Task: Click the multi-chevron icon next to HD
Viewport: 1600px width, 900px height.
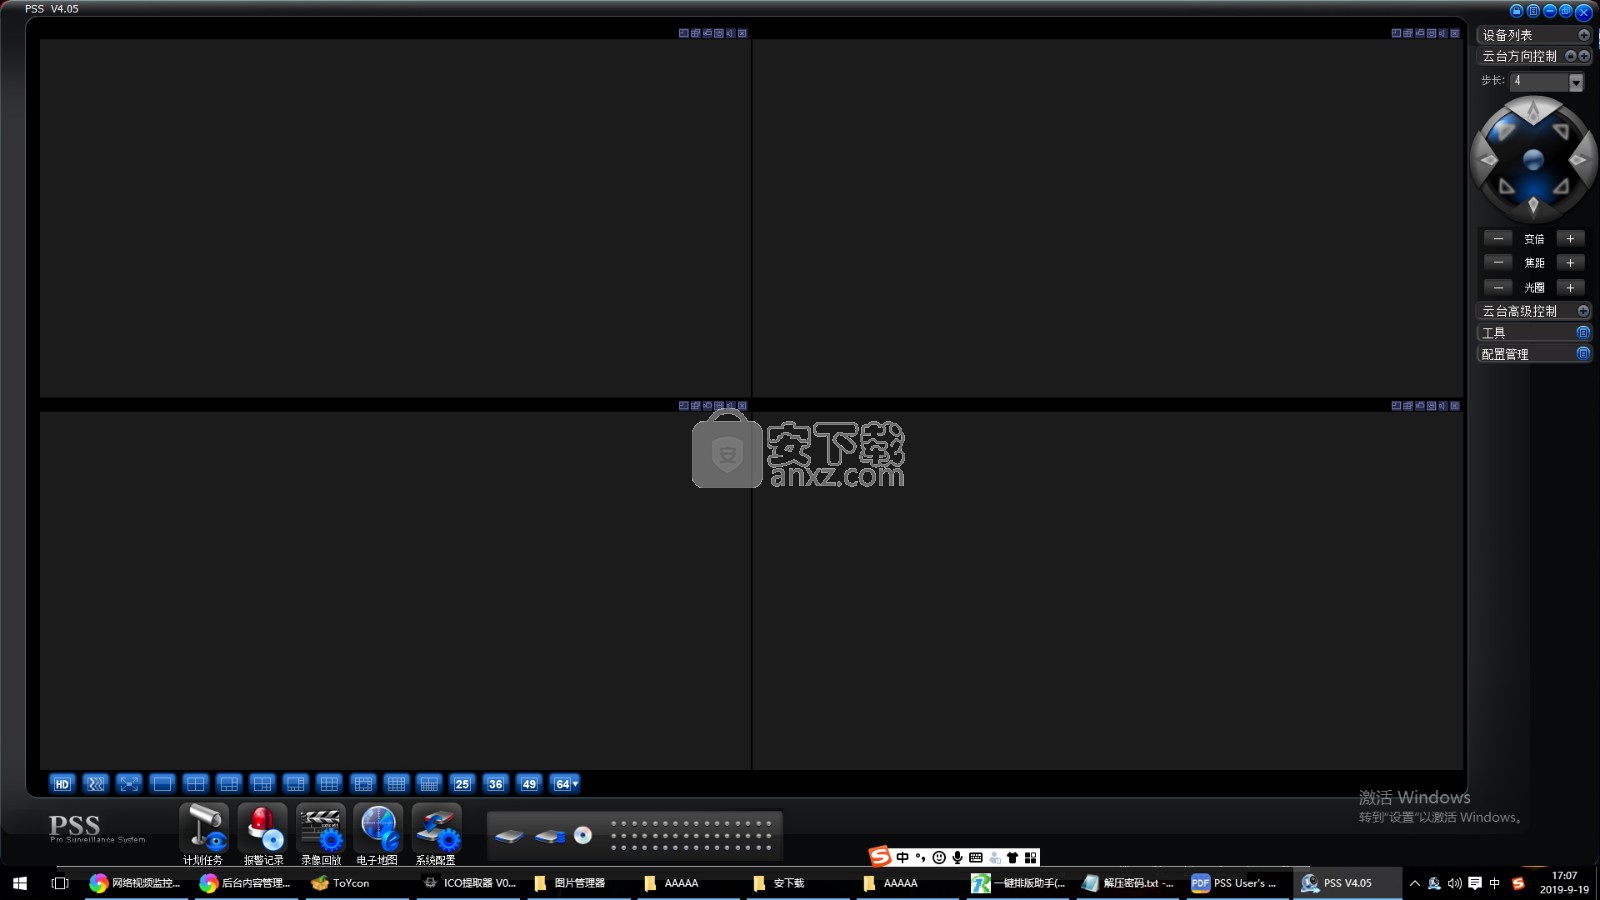Action: (95, 784)
